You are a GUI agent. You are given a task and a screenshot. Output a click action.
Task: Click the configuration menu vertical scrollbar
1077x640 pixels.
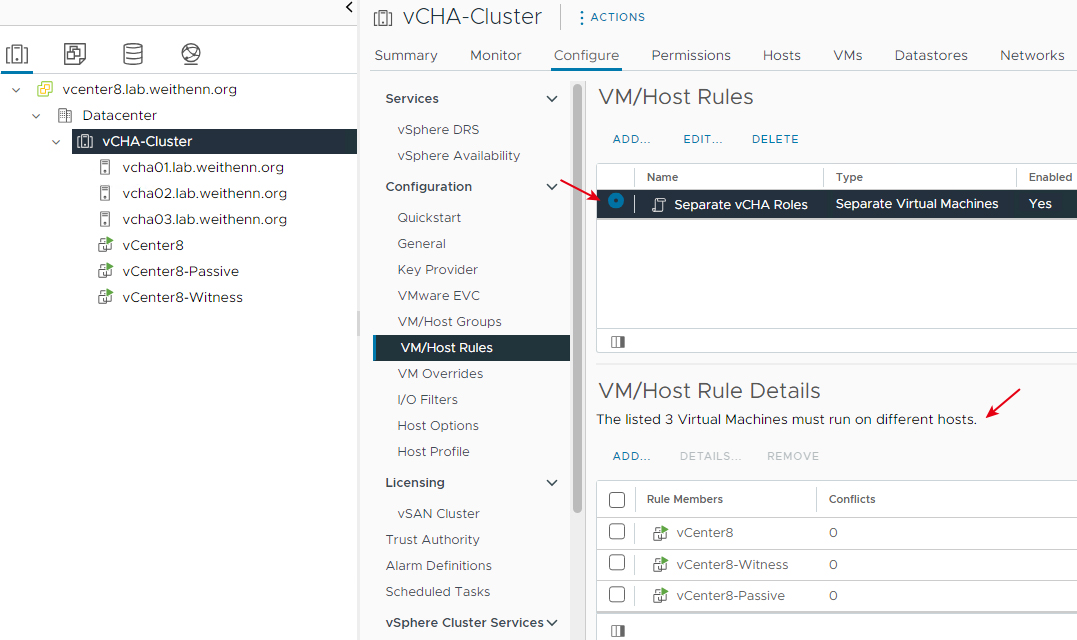tap(577, 297)
